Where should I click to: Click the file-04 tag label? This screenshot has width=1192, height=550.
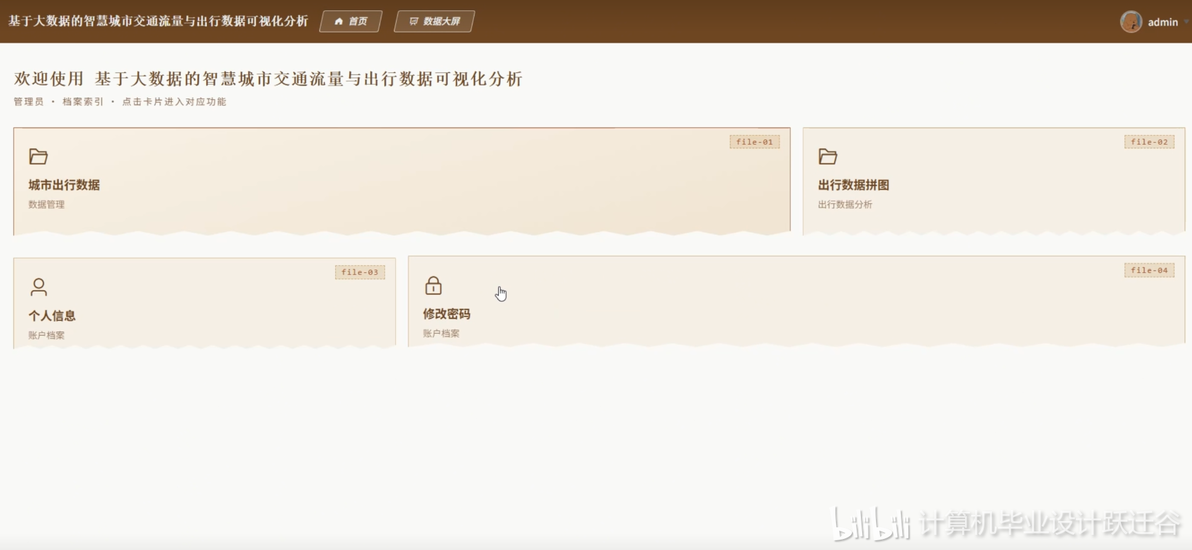pos(1149,270)
